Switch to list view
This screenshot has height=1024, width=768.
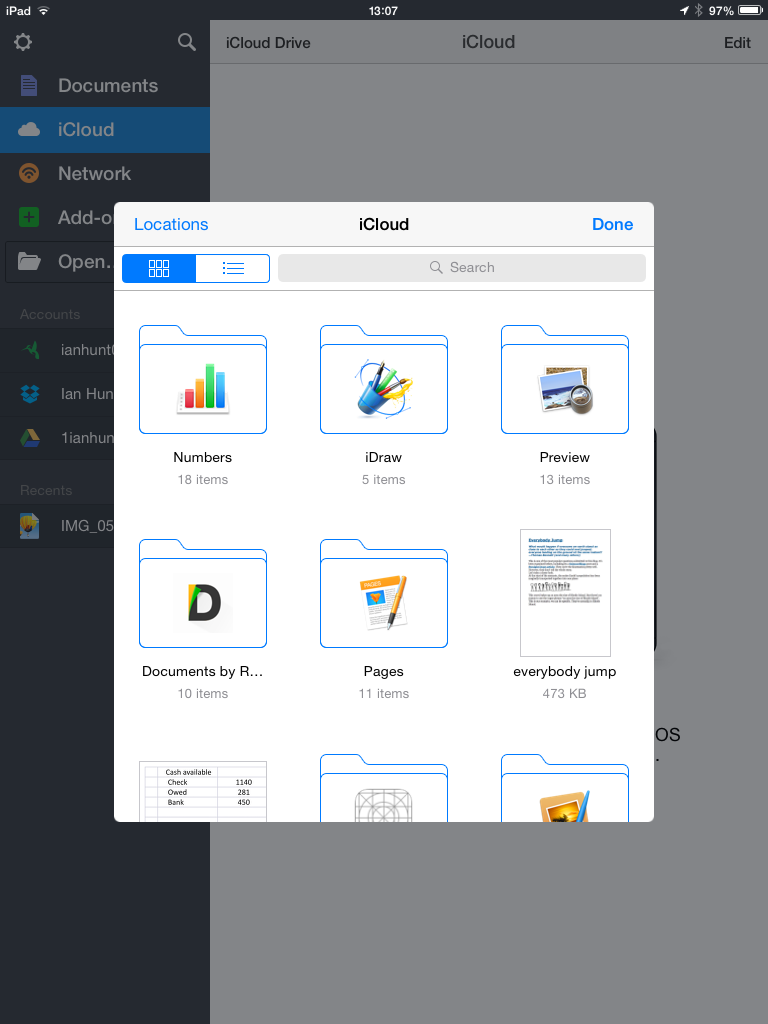coord(232,268)
